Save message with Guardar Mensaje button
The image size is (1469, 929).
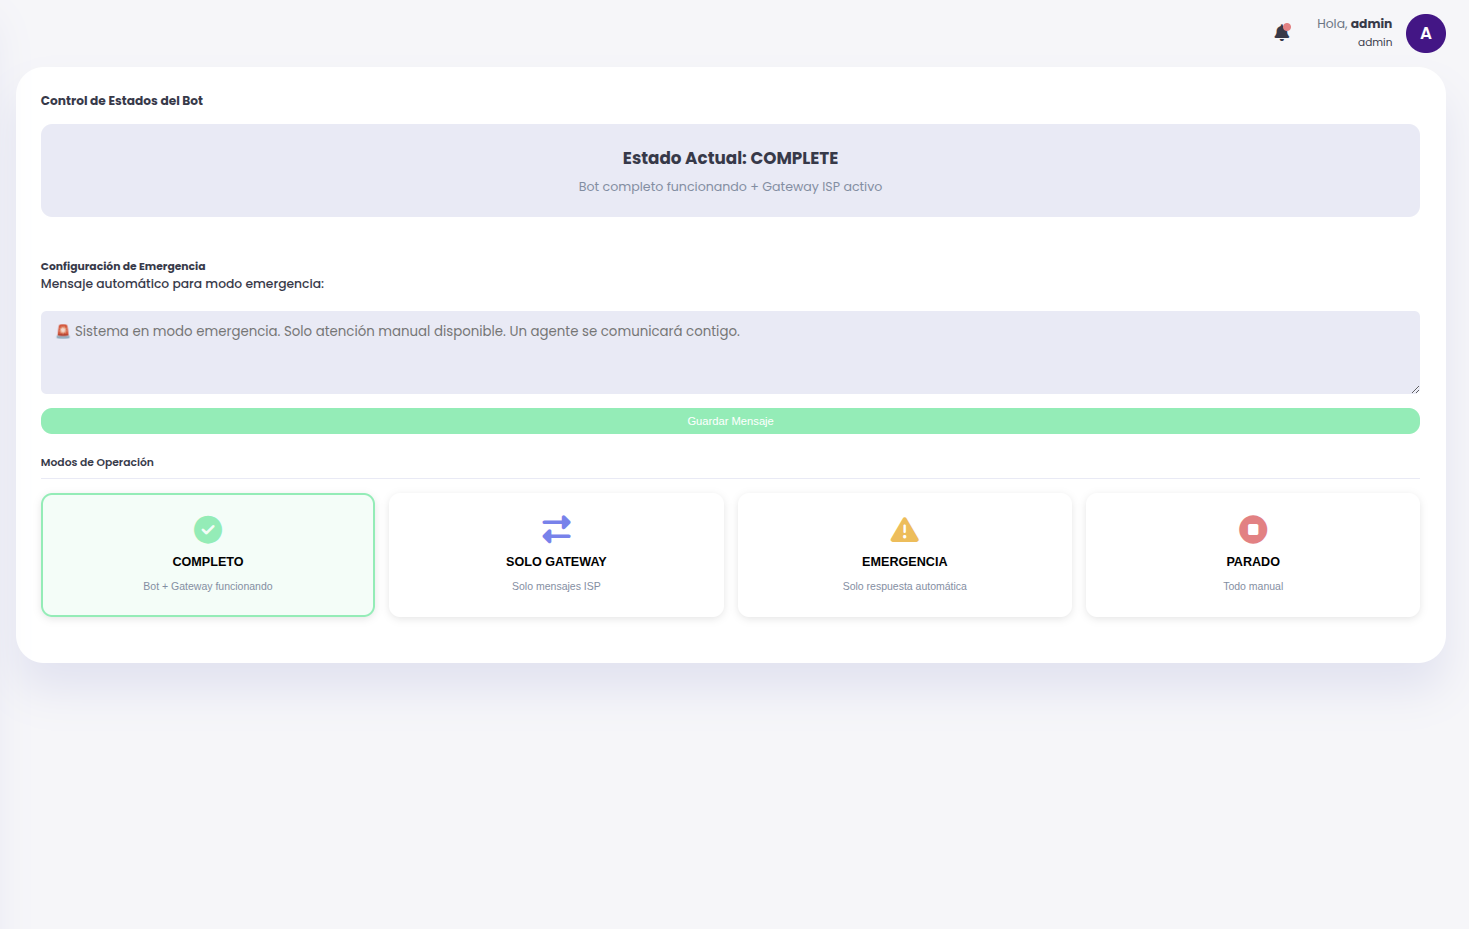pos(730,421)
